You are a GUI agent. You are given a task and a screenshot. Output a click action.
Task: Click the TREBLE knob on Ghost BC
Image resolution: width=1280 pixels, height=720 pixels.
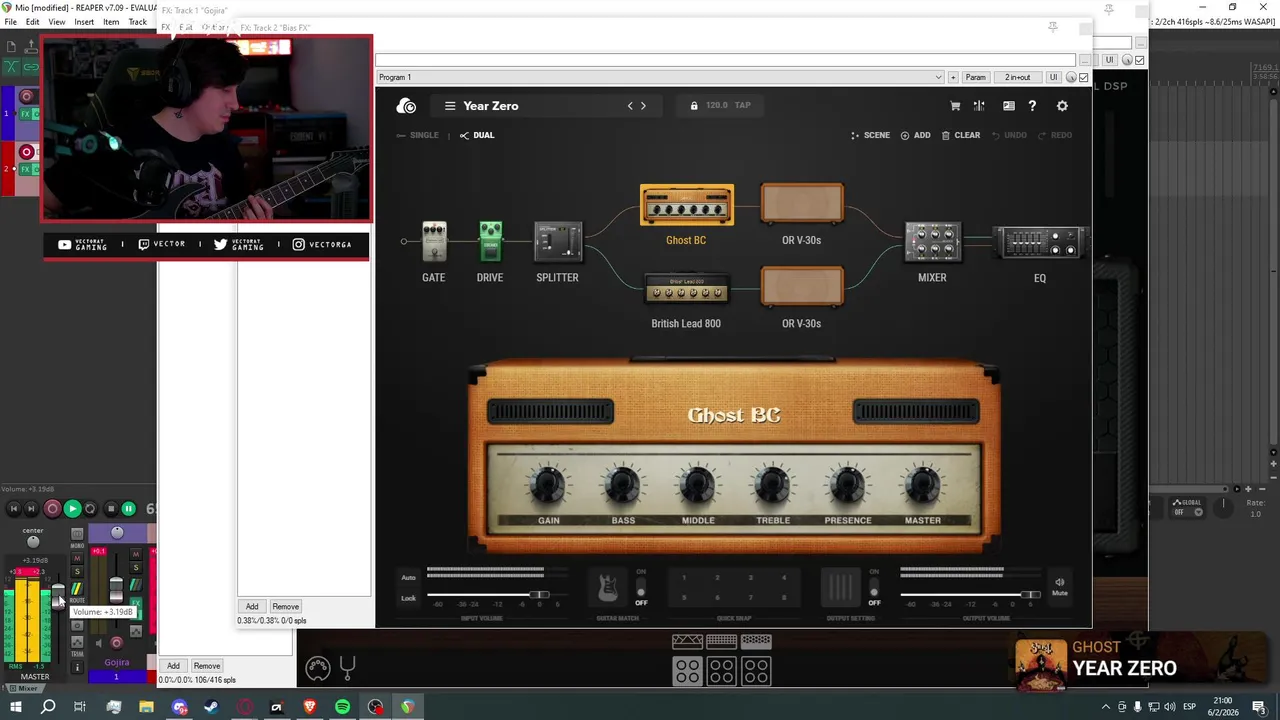pos(773,486)
